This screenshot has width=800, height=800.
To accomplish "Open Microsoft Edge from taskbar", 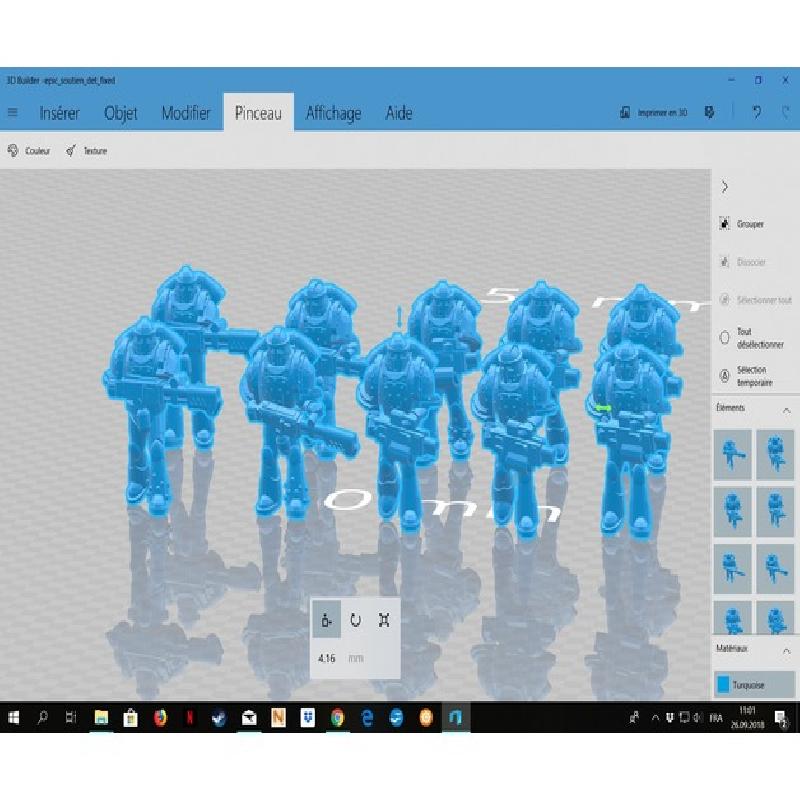I will (x=367, y=718).
